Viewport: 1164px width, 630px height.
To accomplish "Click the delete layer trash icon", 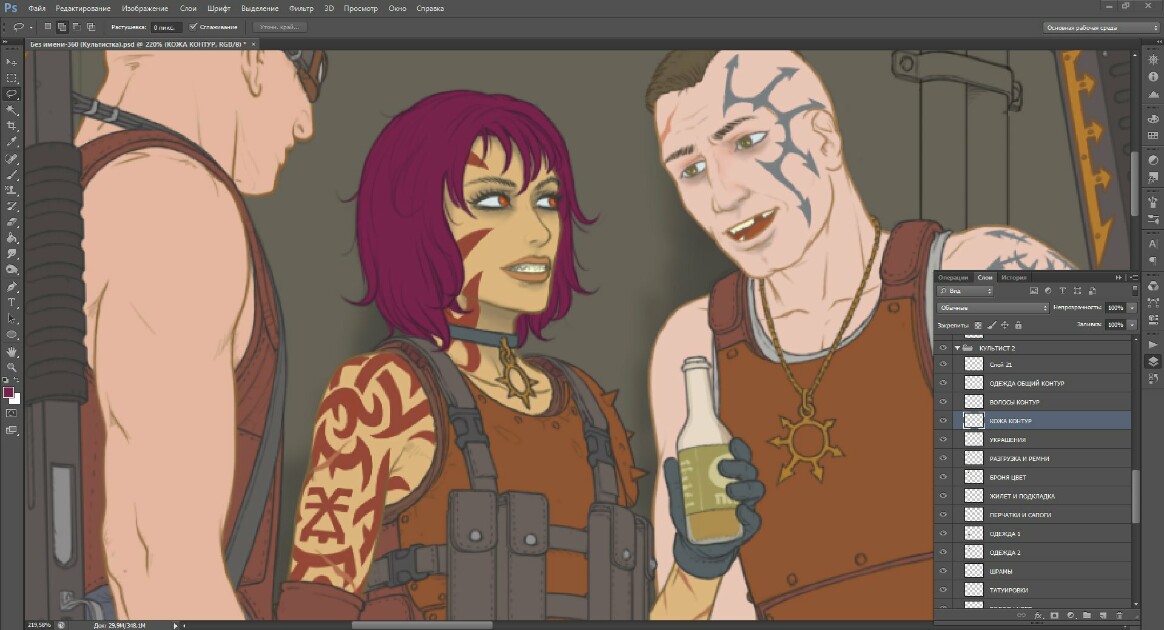I will pos(1119,615).
